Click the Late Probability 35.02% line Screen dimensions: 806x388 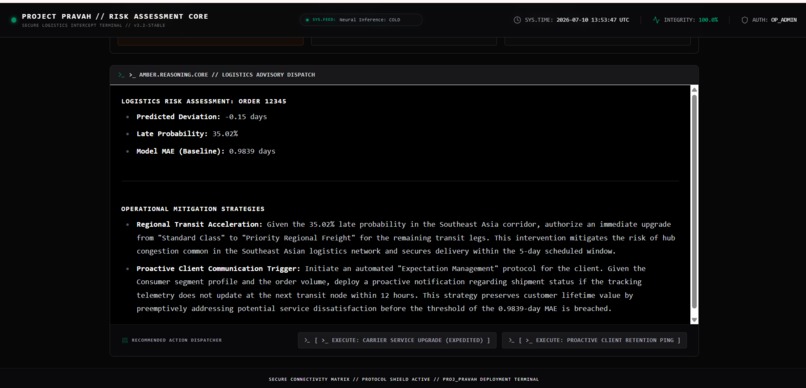point(187,134)
